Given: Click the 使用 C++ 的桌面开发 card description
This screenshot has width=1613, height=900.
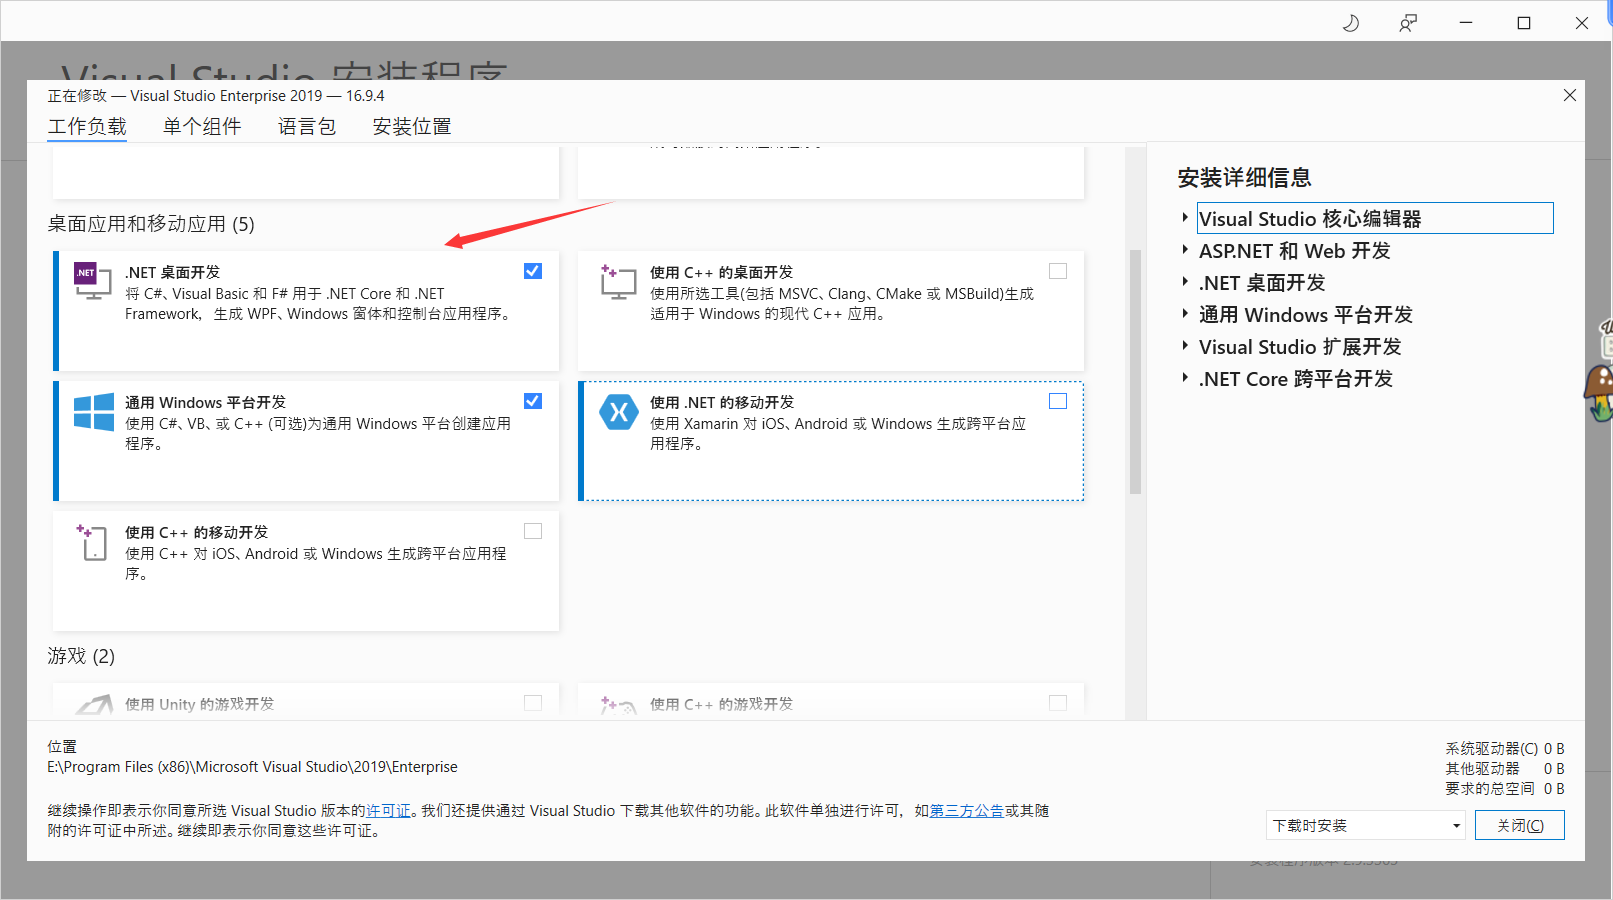Looking at the screenshot, I should click(842, 304).
